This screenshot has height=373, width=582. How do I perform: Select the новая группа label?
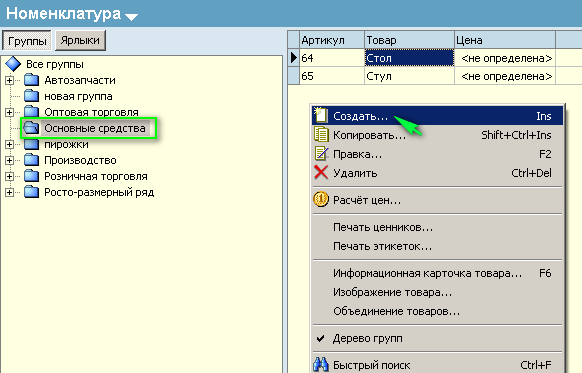78,96
